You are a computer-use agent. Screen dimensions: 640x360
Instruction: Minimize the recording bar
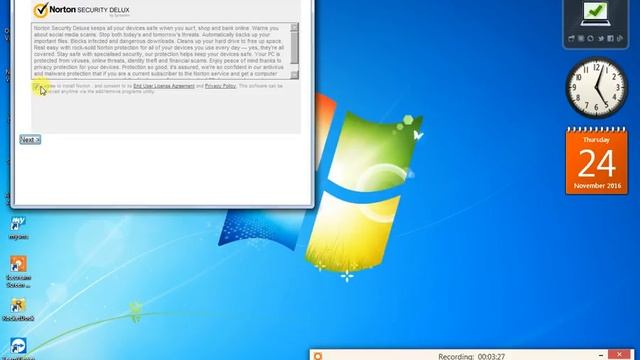pyautogui.click(x=600, y=355)
